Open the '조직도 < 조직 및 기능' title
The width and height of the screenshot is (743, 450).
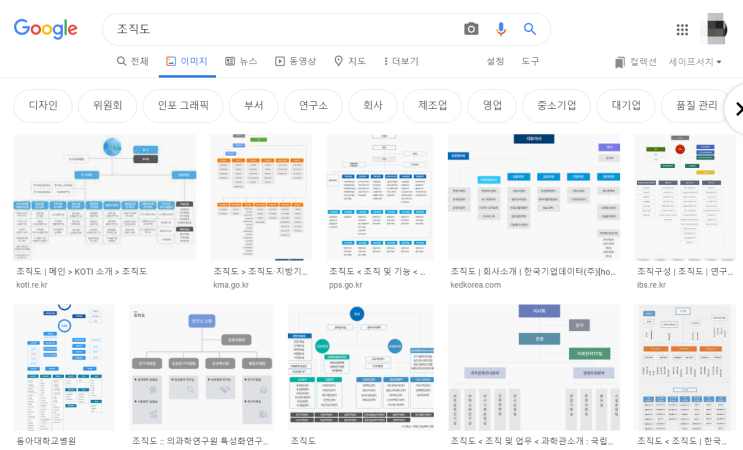pos(377,271)
